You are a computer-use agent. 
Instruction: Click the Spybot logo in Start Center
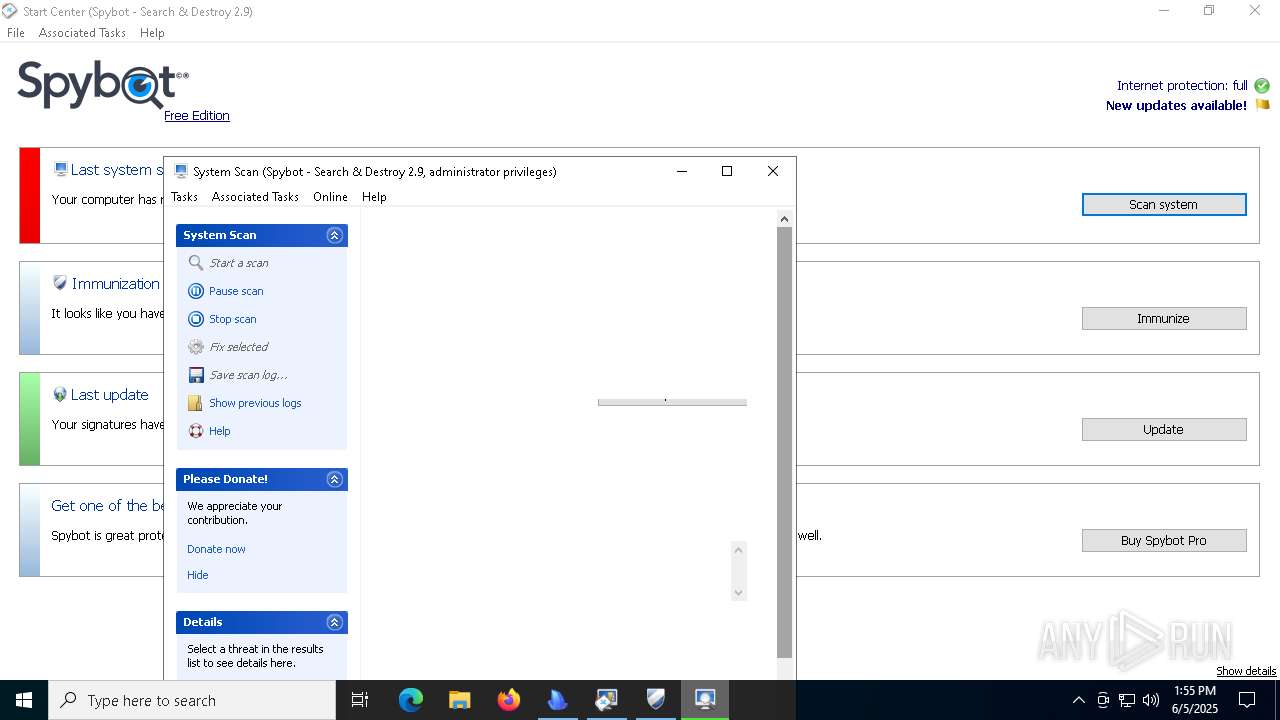pyautogui.click(x=103, y=84)
